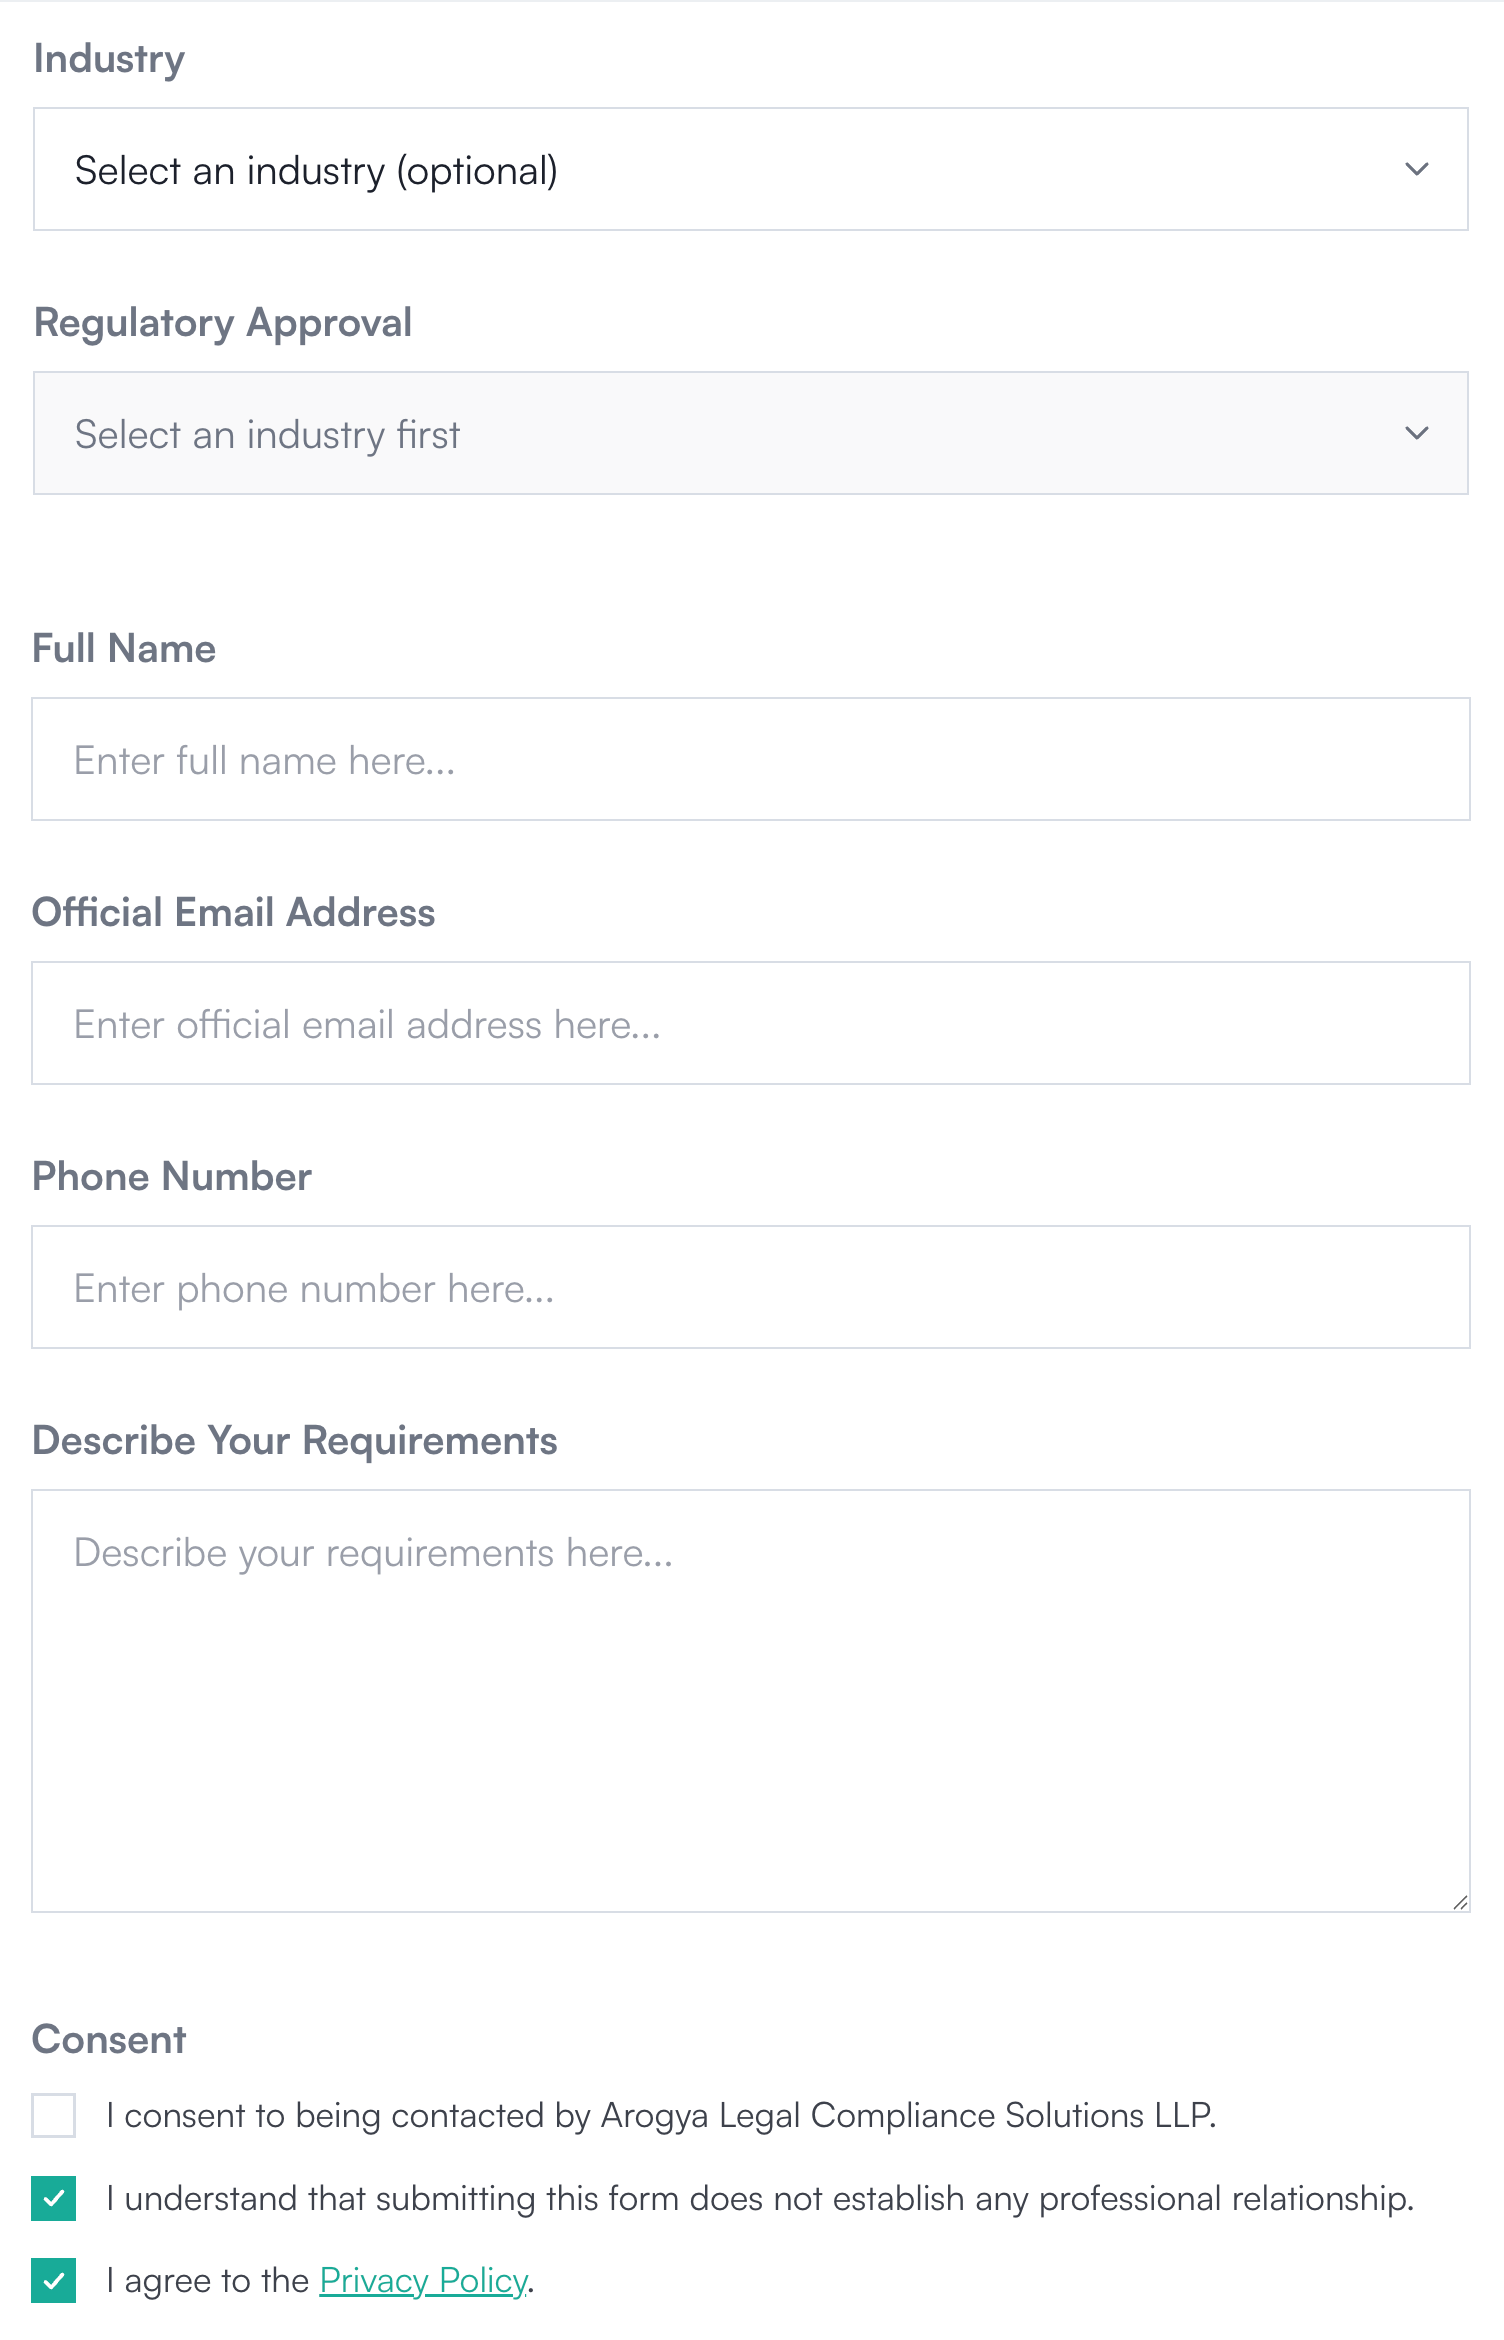Click inside the Describe your requirements textarea
This screenshot has width=1504, height=2340.
pyautogui.click(x=751, y=1701)
